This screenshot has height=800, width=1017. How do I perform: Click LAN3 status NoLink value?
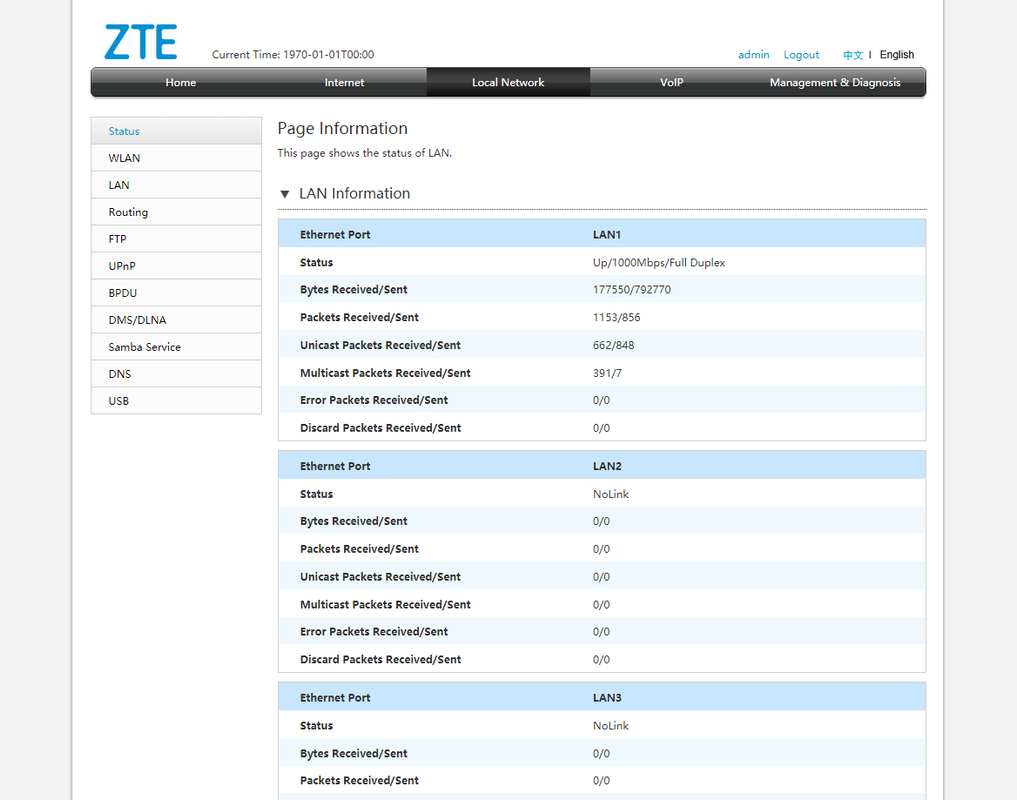tap(610, 725)
